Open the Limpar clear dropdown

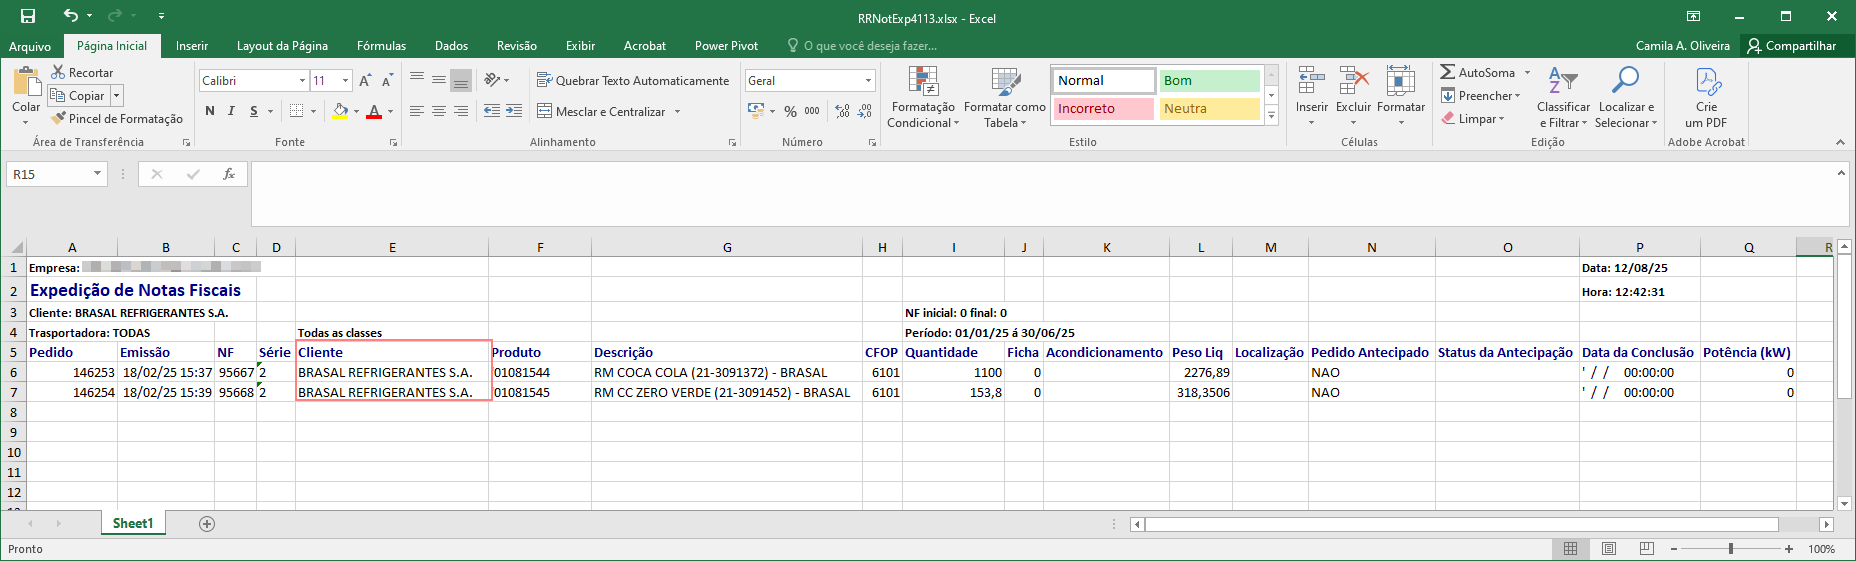pyautogui.click(x=1473, y=119)
